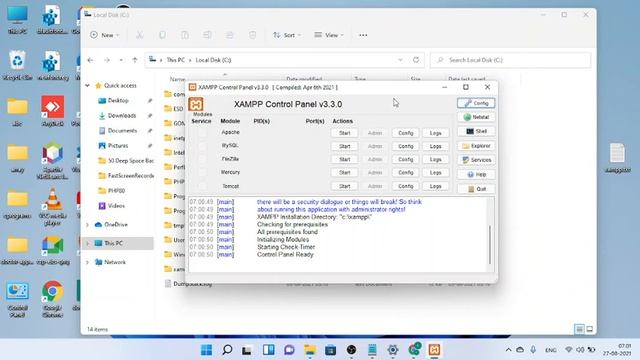Go back in File Explorer
This screenshot has height=360, width=640.
[x=91, y=60]
